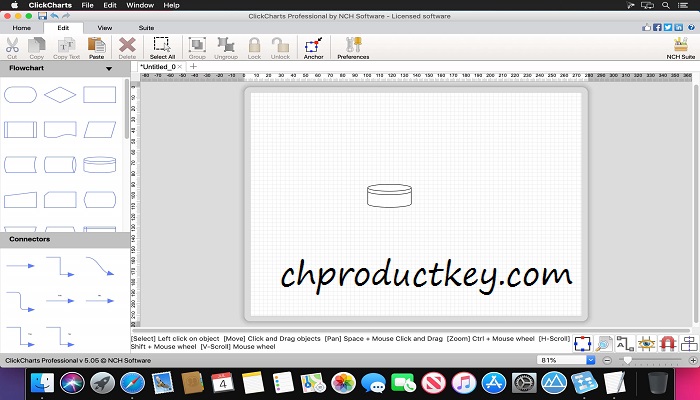Click the Twitter share icon
The width and height of the screenshot is (700, 400).
tap(668, 27)
